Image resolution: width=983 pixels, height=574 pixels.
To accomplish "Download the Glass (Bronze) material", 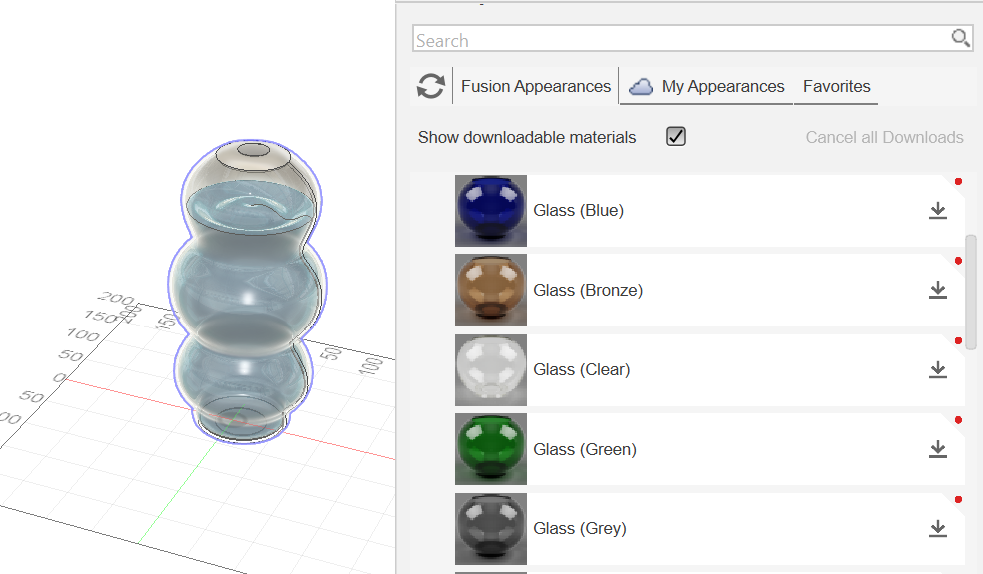I will (937, 290).
